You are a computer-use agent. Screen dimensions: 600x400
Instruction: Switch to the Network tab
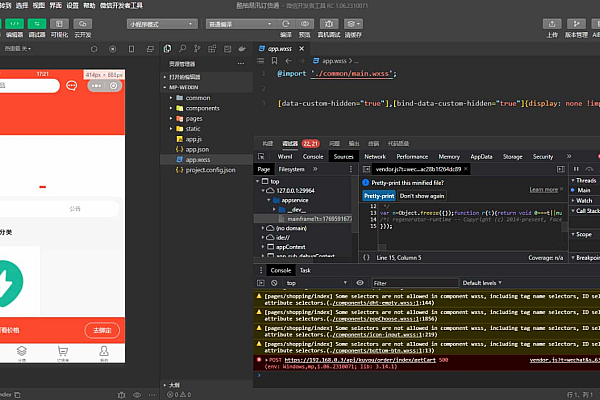tap(375, 157)
